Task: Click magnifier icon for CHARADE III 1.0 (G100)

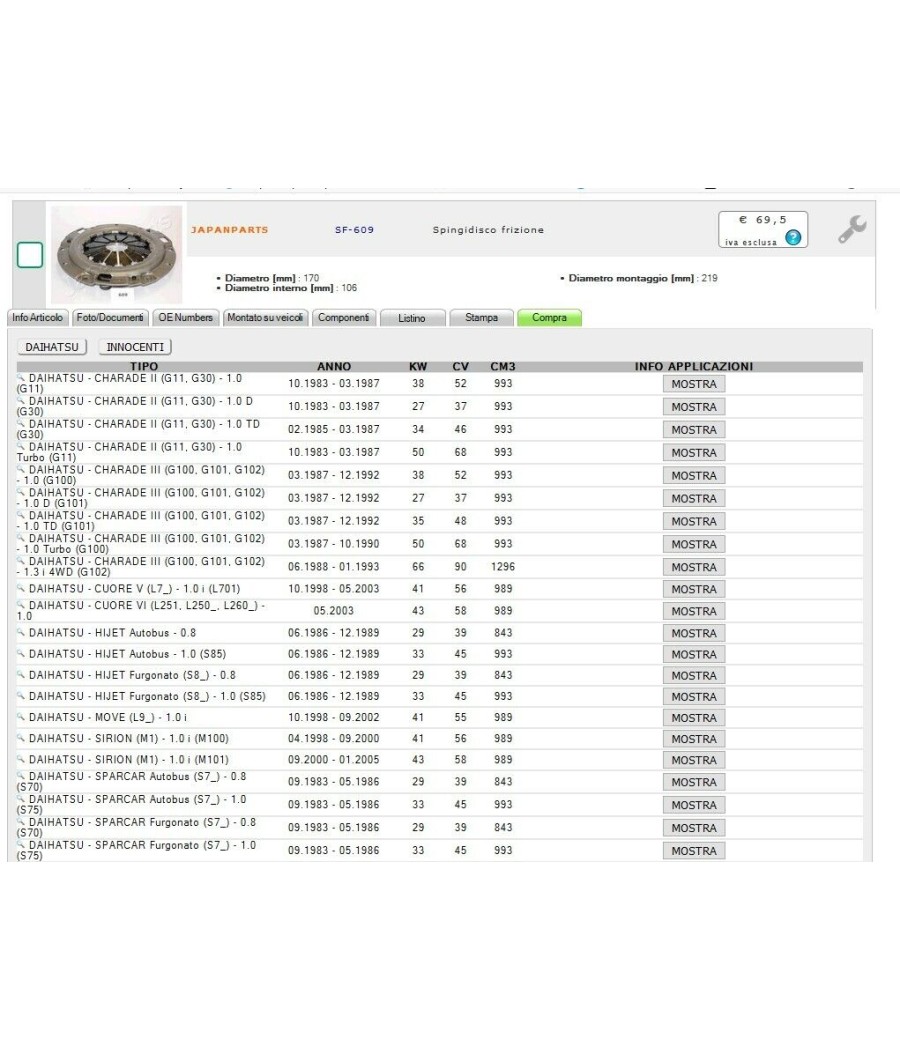Action: click(21, 469)
